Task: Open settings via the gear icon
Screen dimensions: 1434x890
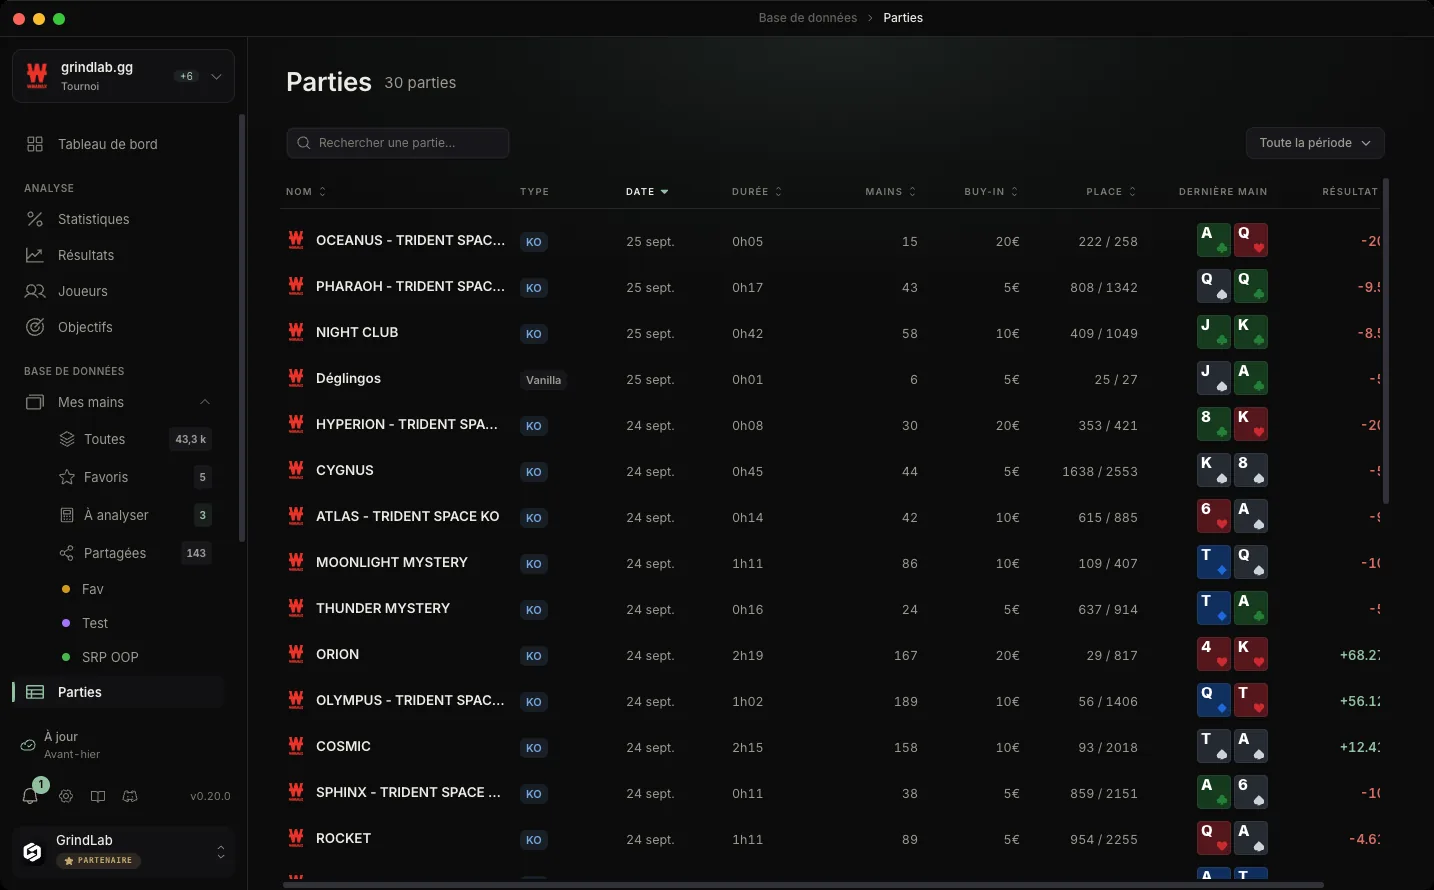Action: pos(66,796)
